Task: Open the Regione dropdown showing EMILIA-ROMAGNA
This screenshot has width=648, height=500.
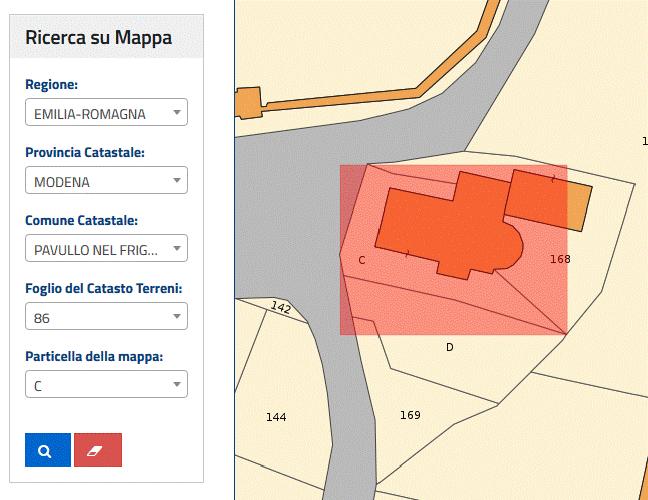Action: [106, 114]
